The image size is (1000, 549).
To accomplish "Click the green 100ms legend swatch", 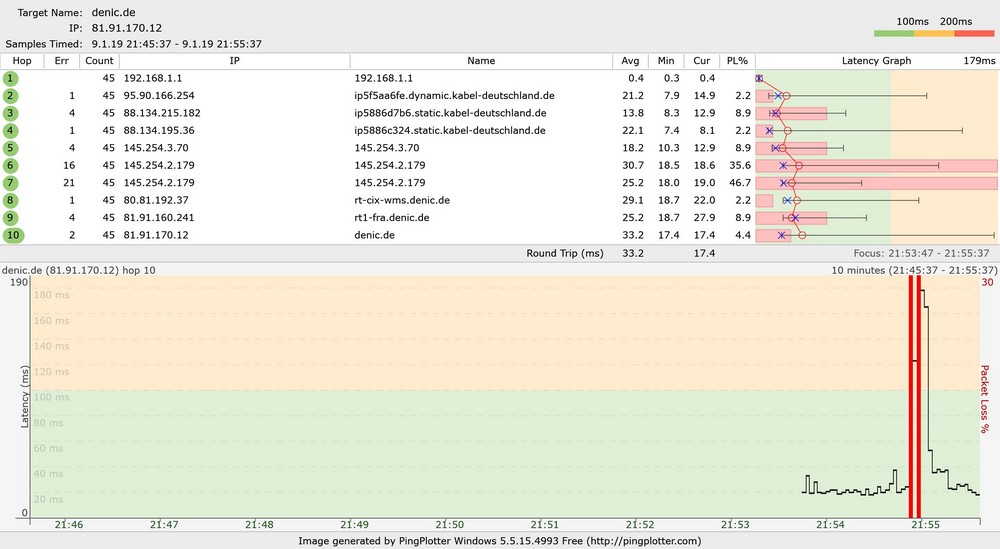I will click(x=893, y=33).
